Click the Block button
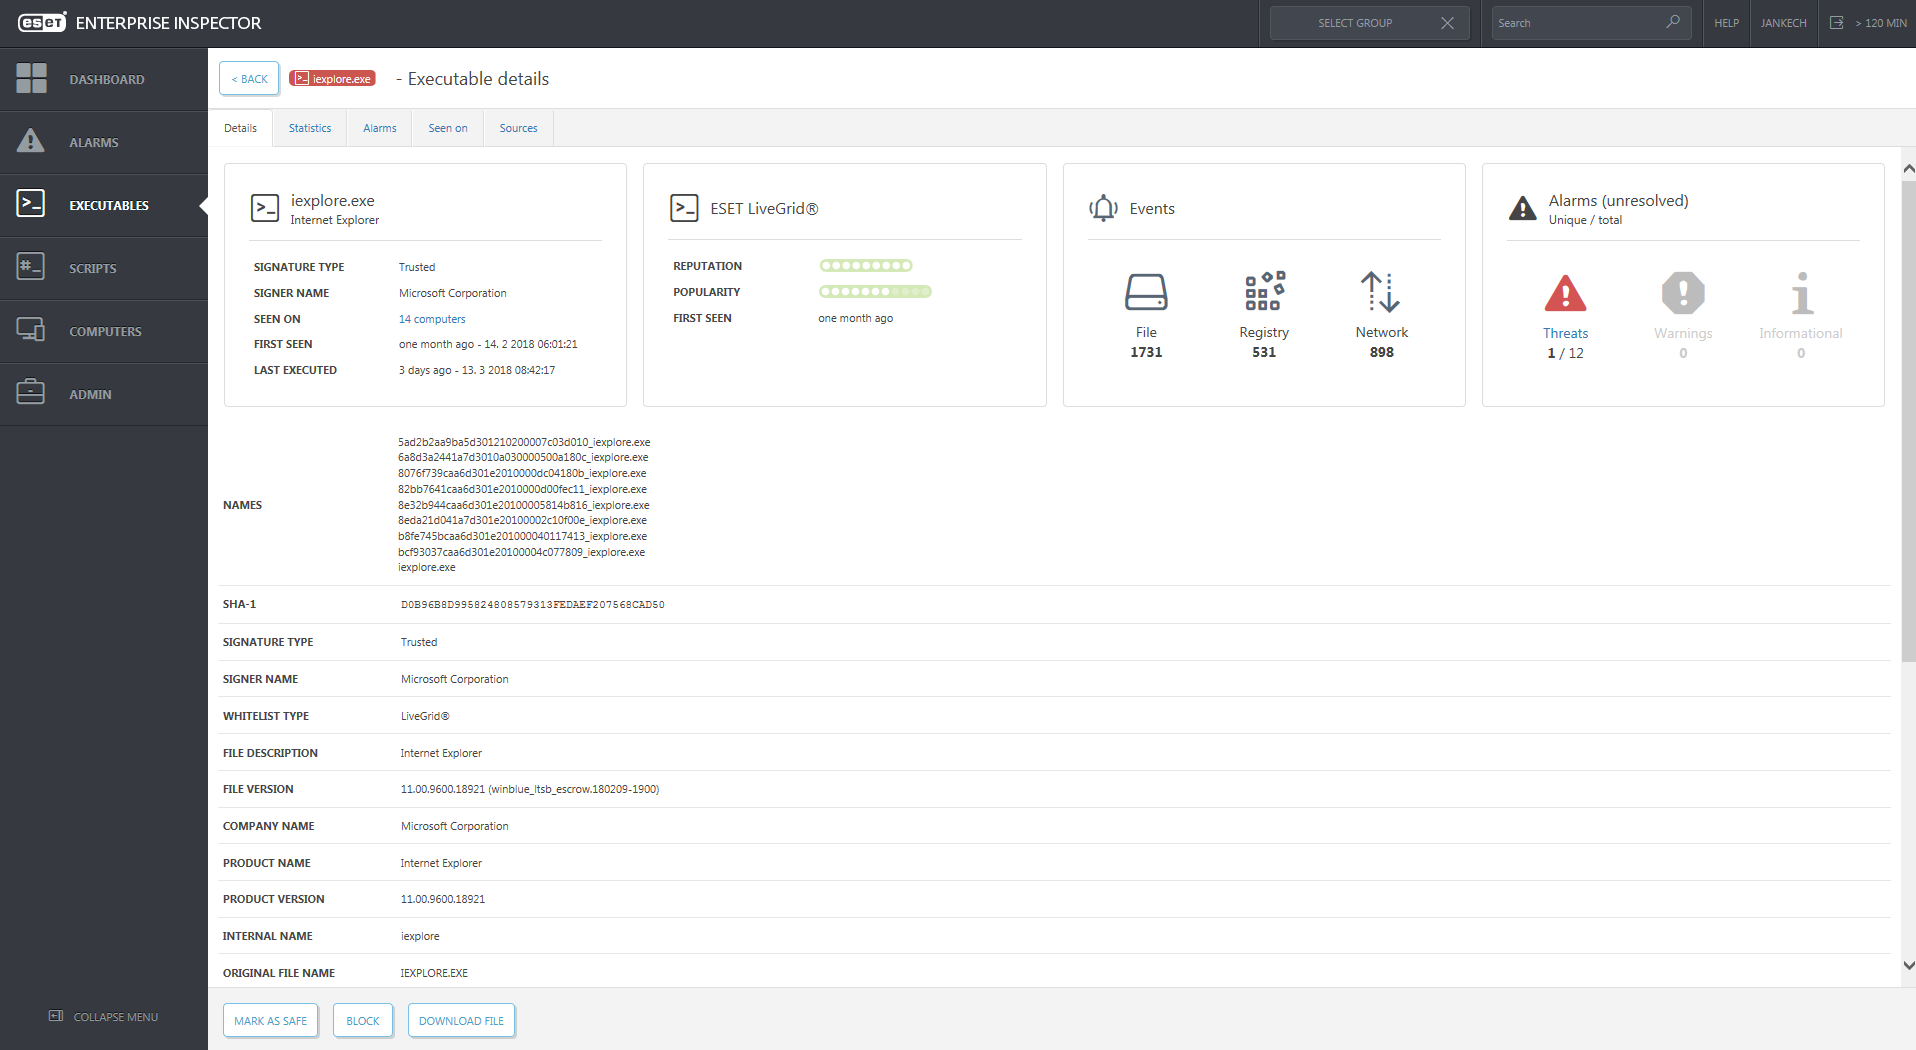 (x=363, y=1020)
